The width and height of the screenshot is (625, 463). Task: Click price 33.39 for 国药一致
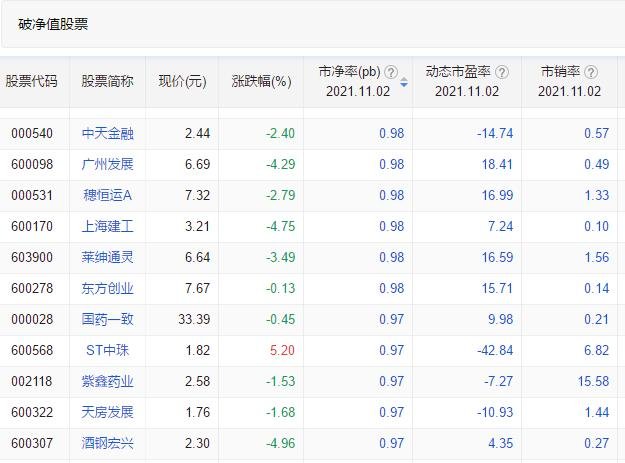(194, 319)
